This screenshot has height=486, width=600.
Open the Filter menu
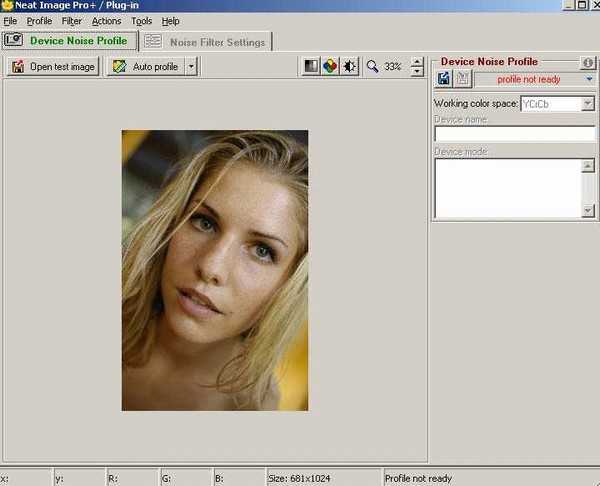coord(71,21)
